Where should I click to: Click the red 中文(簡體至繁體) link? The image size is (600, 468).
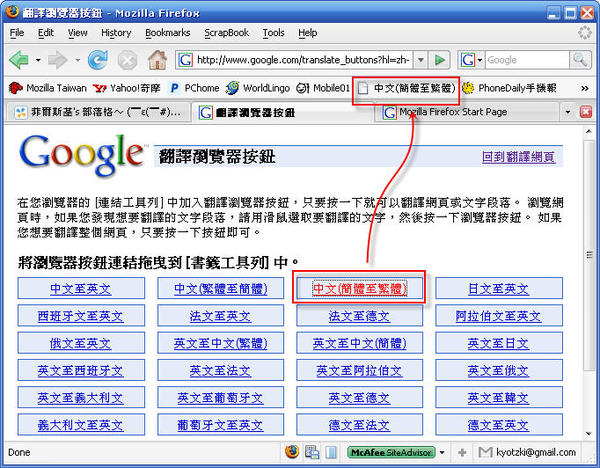tap(359, 289)
